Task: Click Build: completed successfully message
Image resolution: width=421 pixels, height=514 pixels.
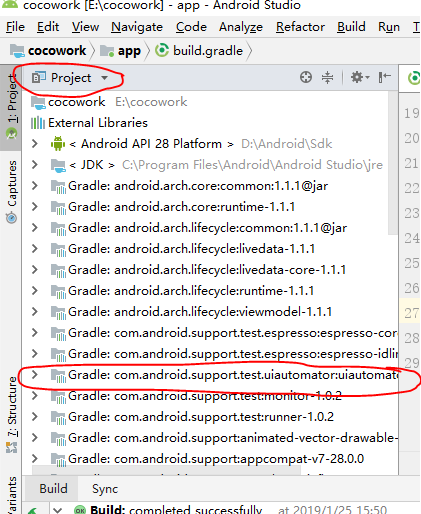Action: coord(176,510)
